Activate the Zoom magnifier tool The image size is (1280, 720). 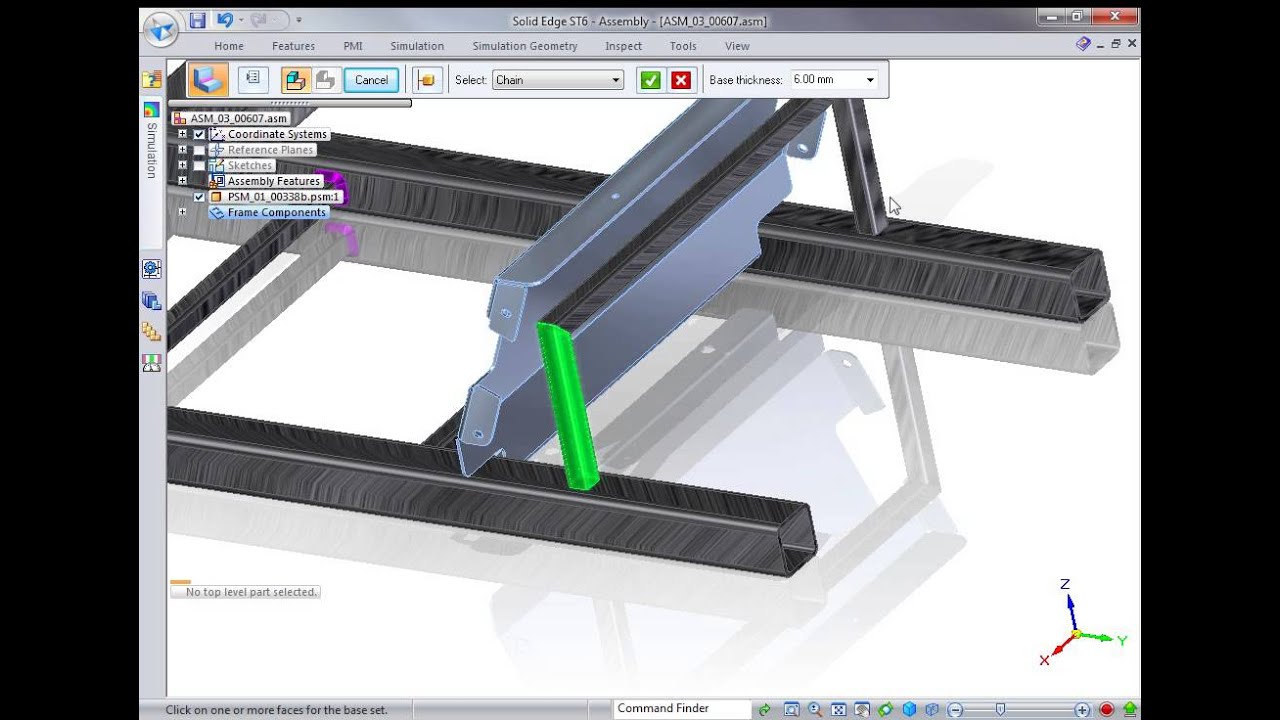pos(815,710)
